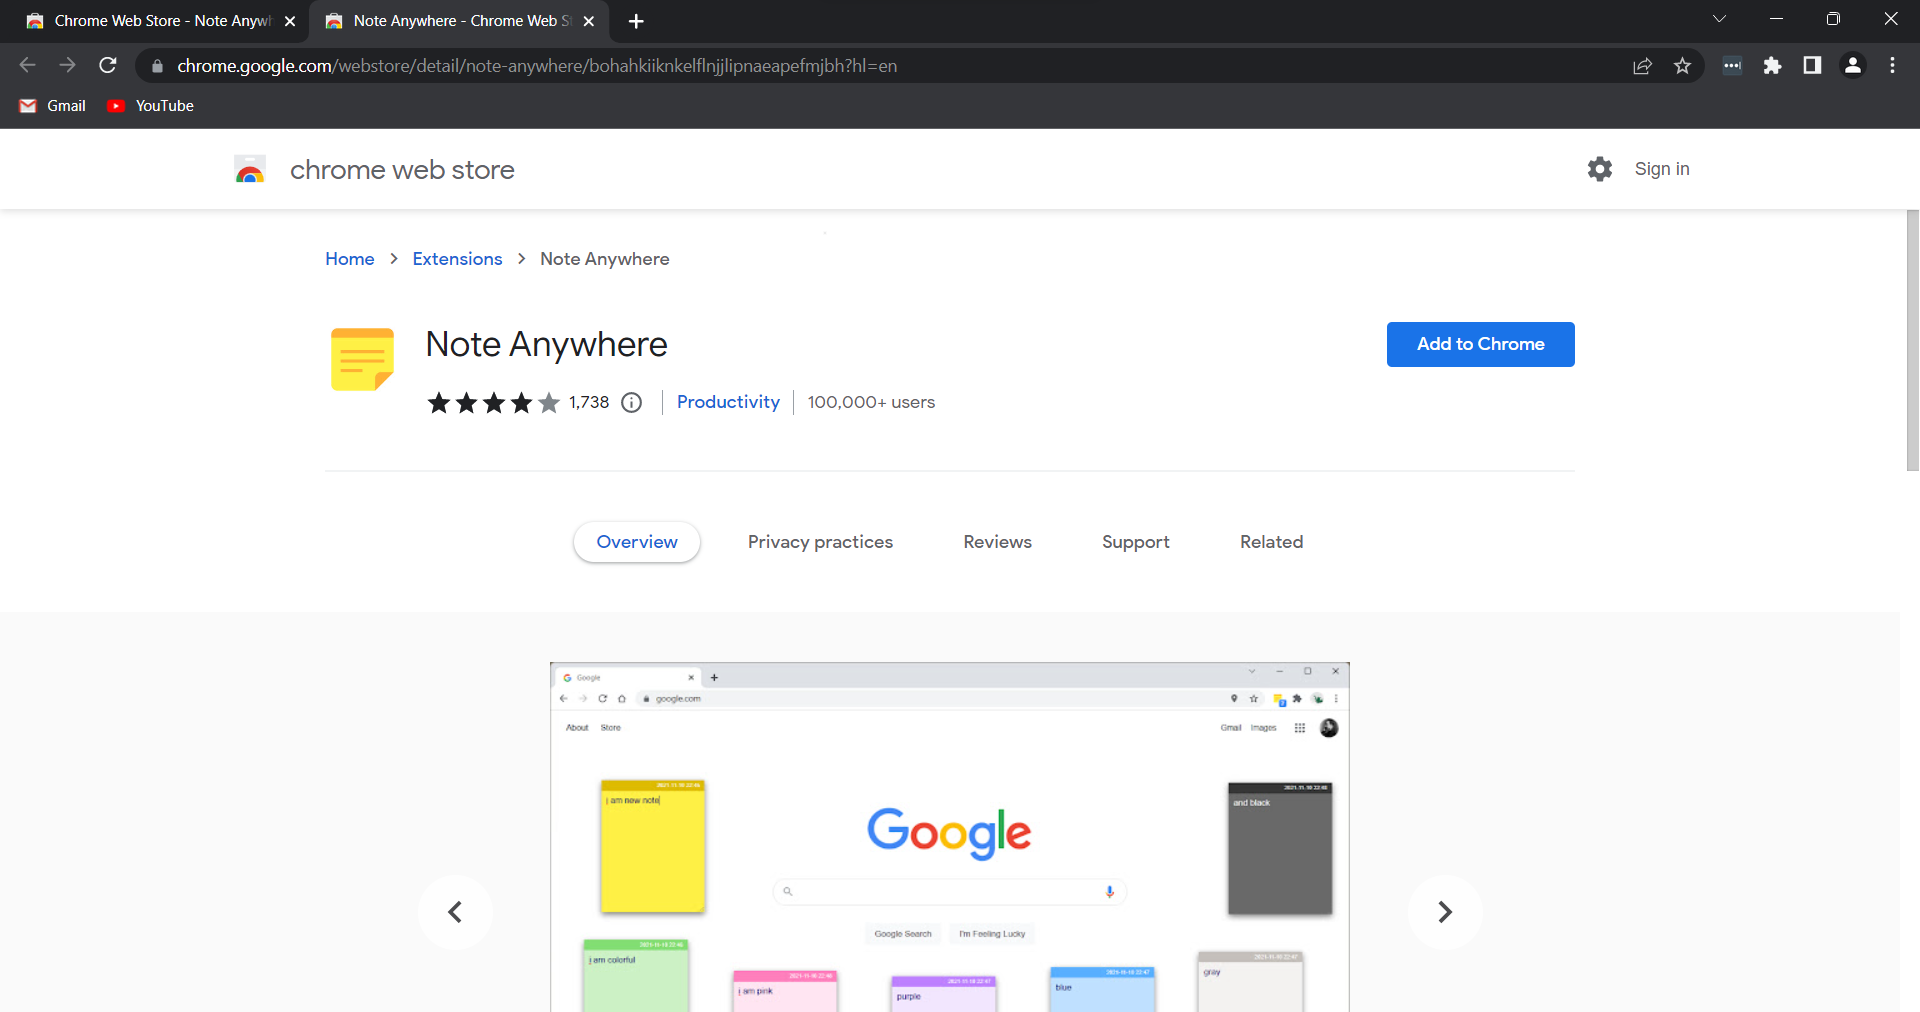Open the Privacy practices tab
This screenshot has width=1920, height=1012.
tap(820, 541)
